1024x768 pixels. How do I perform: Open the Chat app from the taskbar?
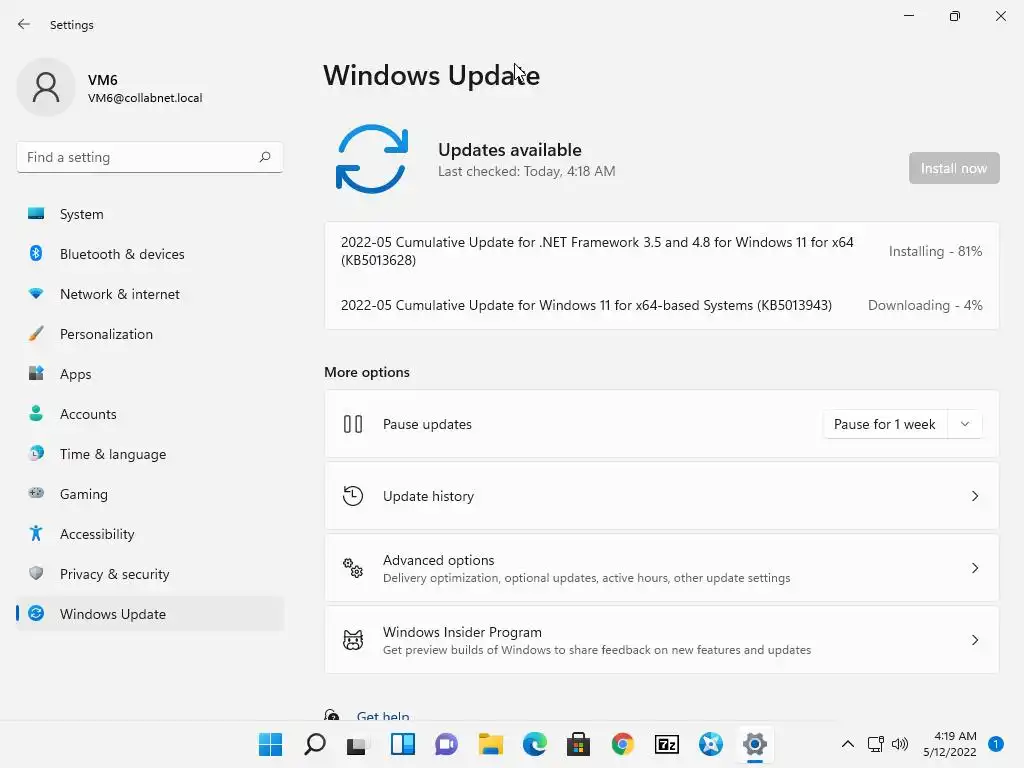coord(446,744)
